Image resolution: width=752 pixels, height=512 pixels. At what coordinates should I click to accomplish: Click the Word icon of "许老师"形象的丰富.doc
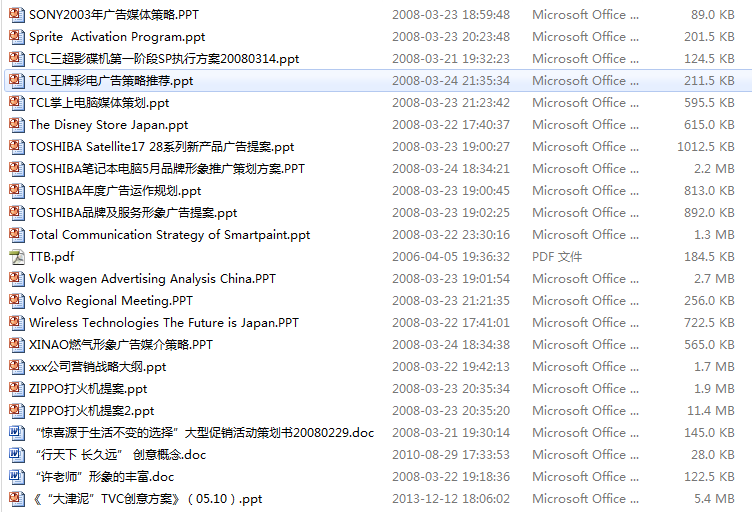17,477
